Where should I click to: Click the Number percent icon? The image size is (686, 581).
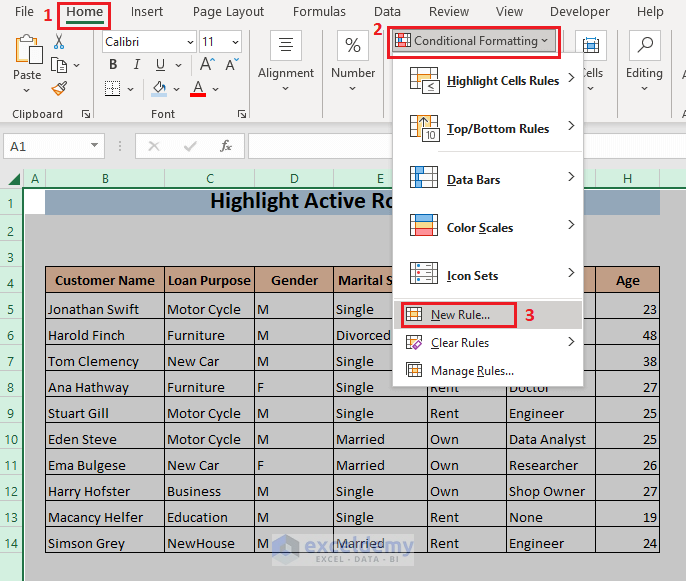[352, 46]
